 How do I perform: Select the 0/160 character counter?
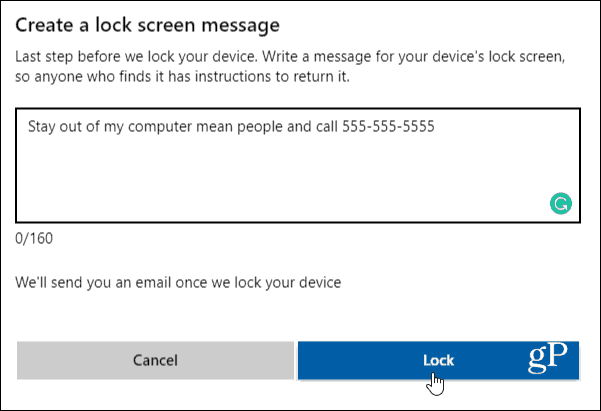(x=34, y=238)
